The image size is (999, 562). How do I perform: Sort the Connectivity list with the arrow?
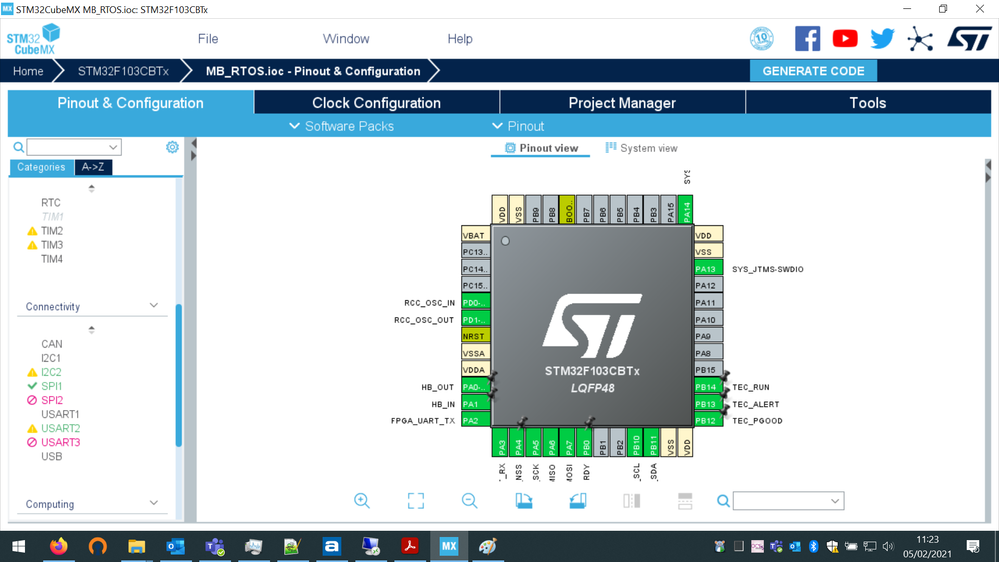coord(92,329)
